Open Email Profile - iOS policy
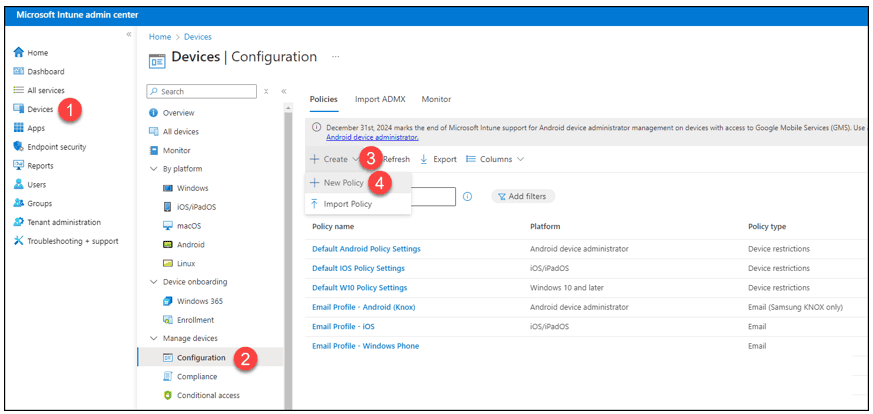The height and width of the screenshot is (414, 873). [344, 327]
